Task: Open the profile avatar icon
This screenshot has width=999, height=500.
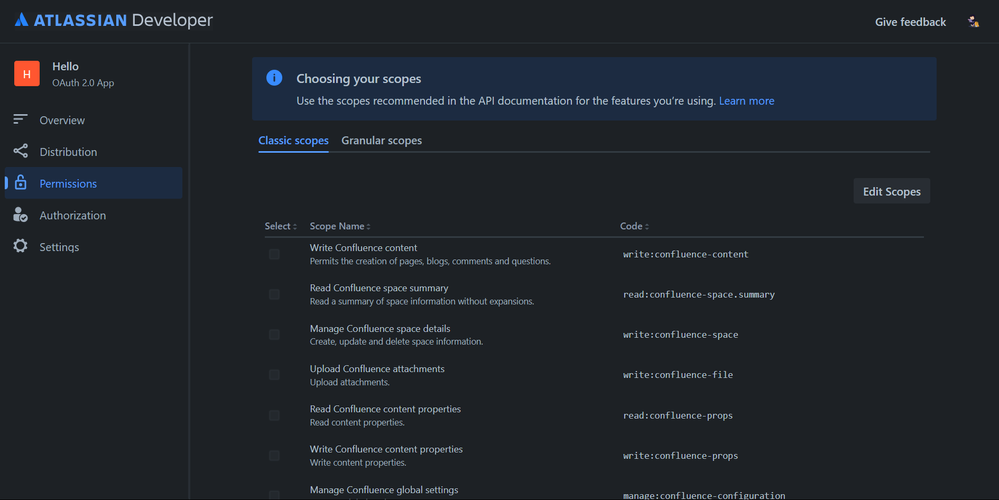Action: coord(973,22)
